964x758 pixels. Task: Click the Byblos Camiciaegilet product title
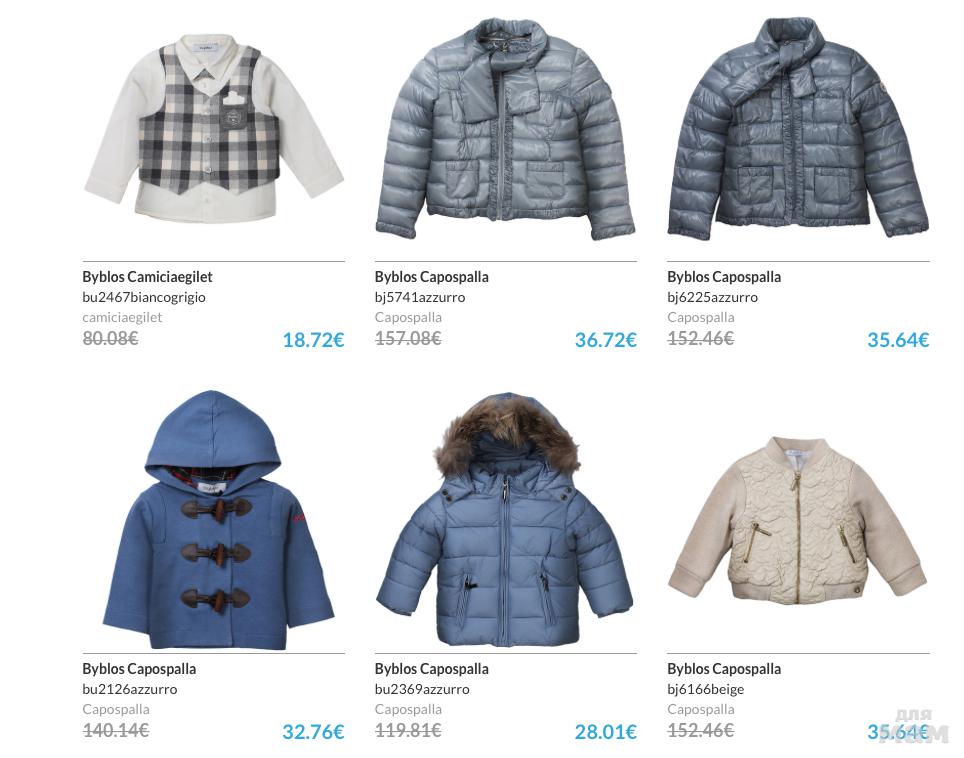(148, 277)
